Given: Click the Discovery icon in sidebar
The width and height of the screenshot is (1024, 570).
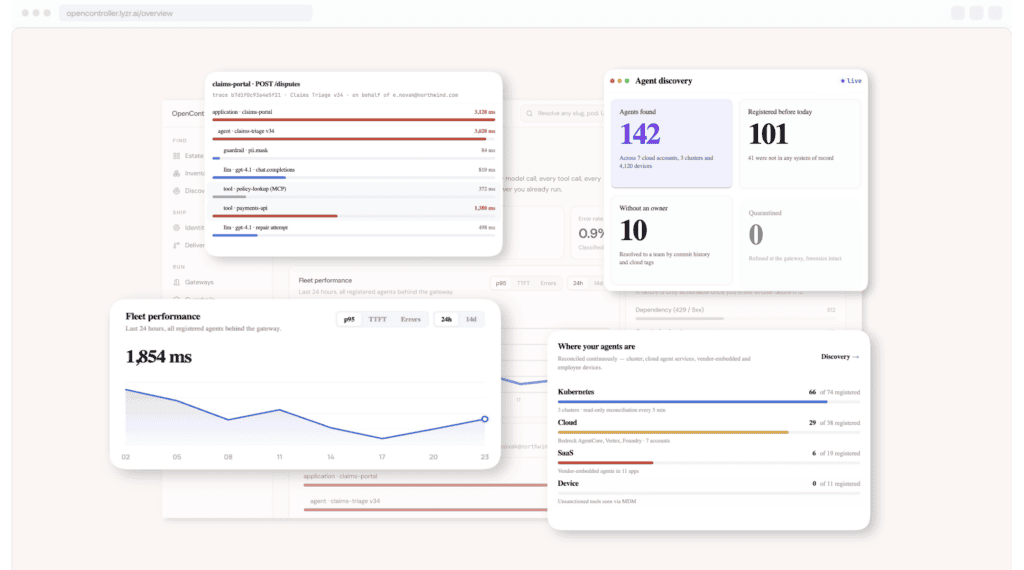Looking at the screenshot, I should pos(176,191).
